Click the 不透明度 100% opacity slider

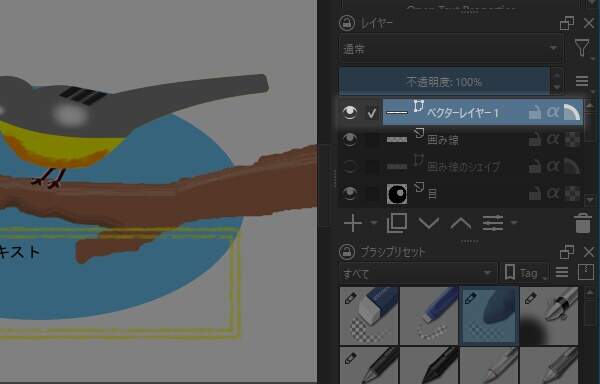pyautogui.click(x=444, y=82)
